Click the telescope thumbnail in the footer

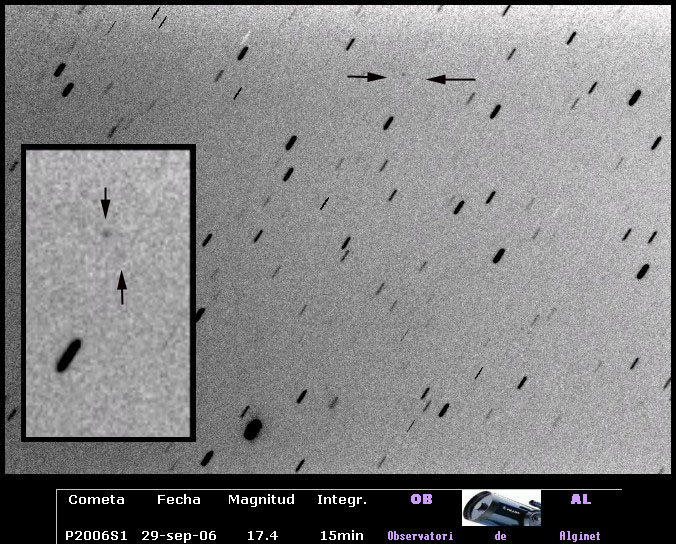[501, 508]
